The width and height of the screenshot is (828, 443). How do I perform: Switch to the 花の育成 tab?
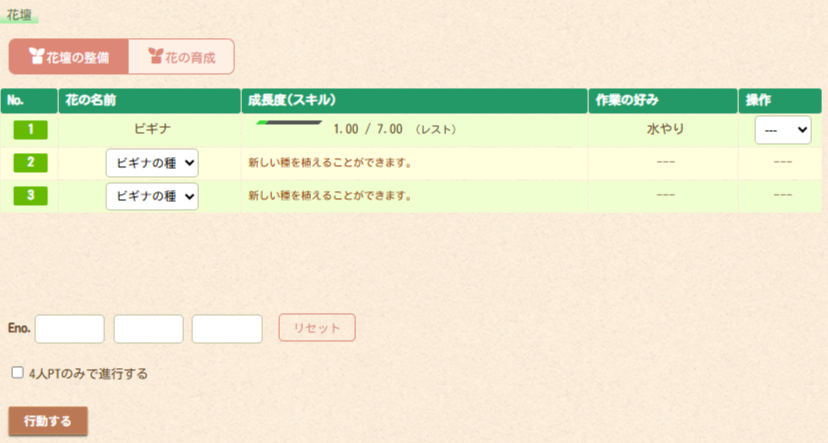[x=182, y=57]
